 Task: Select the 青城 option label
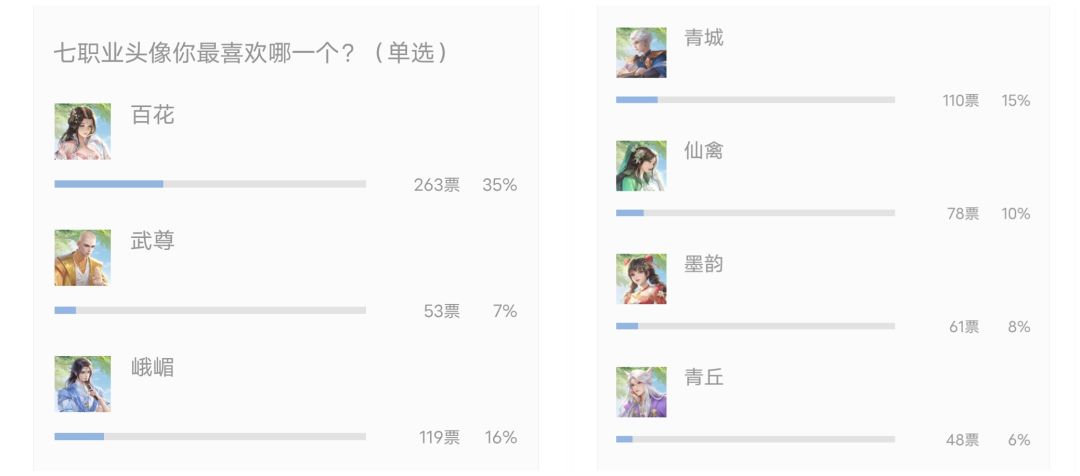(704, 38)
